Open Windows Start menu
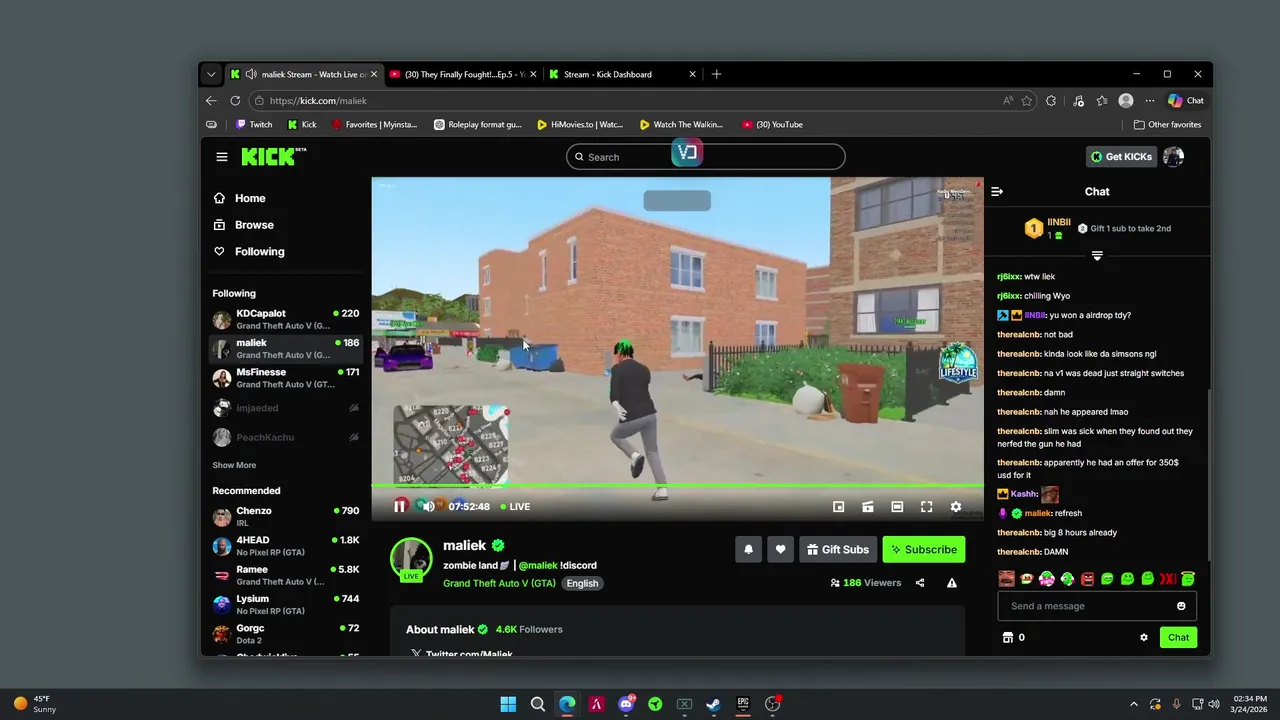1280x720 pixels. [x=508, y=704]
